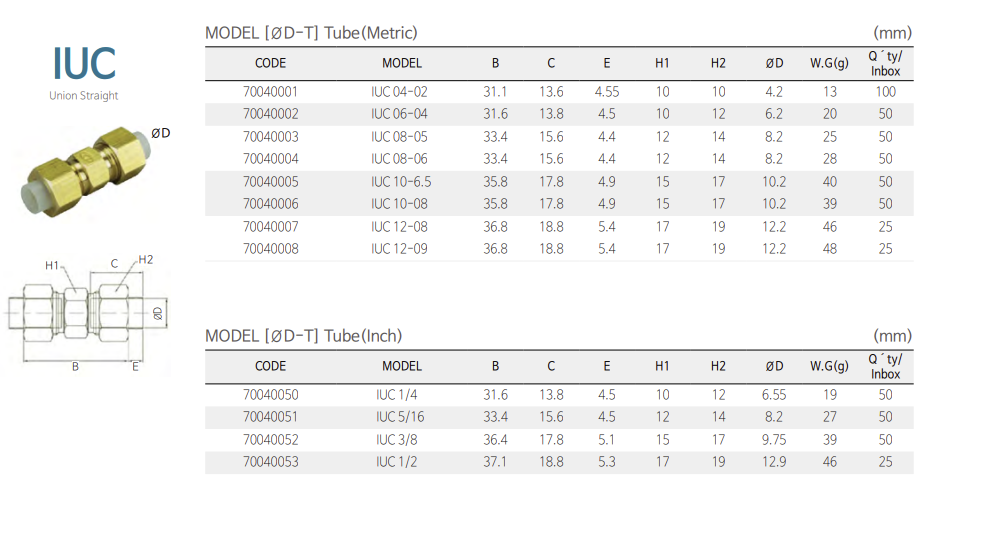Click the large IUC title
The image size is (981, 541).
click(84, 62)
